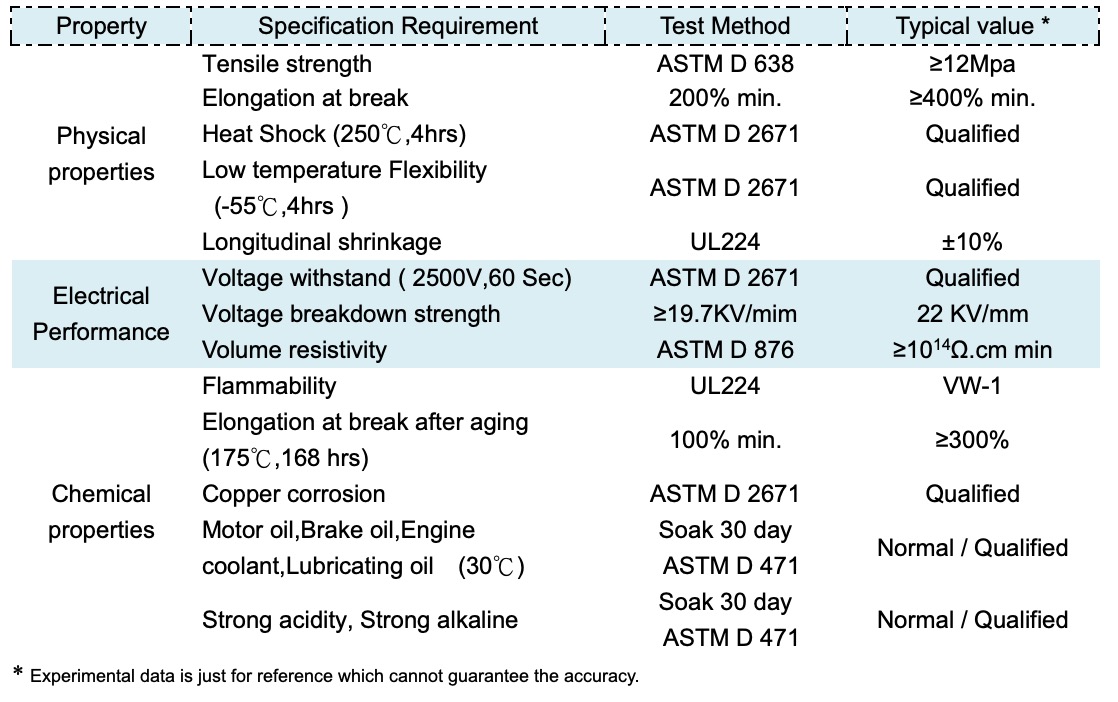Select the Specification Requirement column header
This screenshot has height=702, width=1118.
point(398,26)
